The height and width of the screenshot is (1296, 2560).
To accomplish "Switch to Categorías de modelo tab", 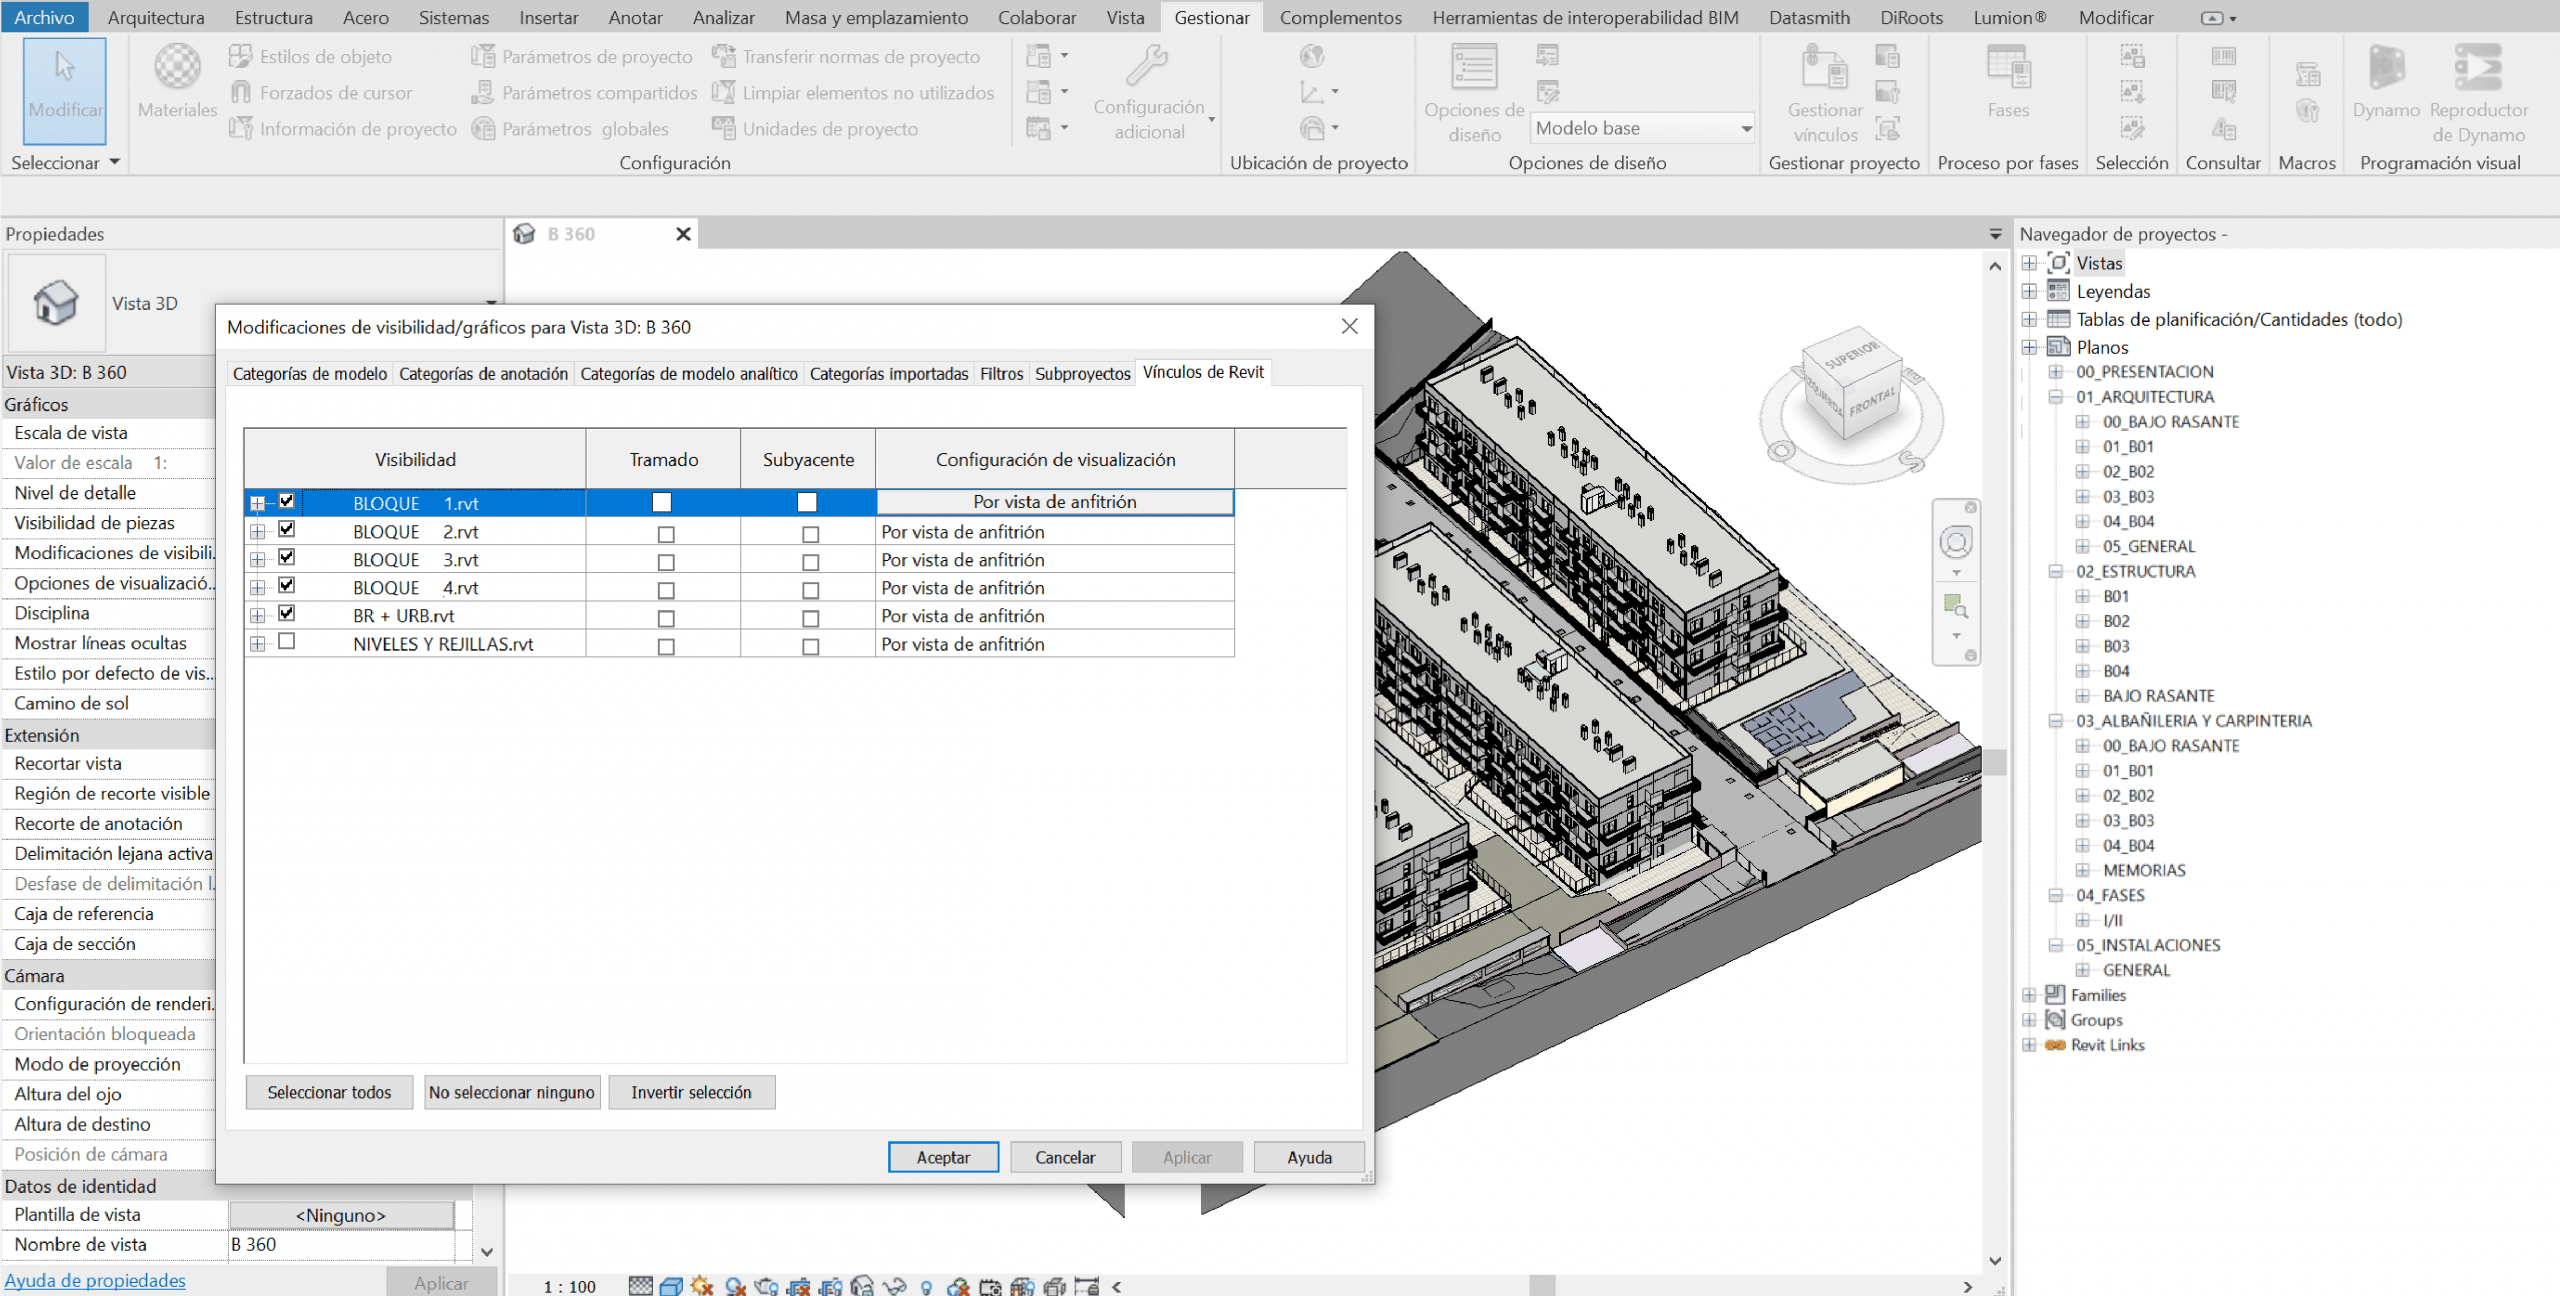I will click(x=310, y=374).
